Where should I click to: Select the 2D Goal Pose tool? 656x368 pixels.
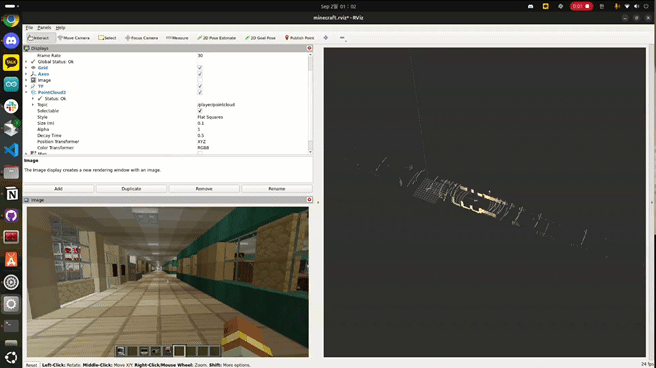coord(260,38)
